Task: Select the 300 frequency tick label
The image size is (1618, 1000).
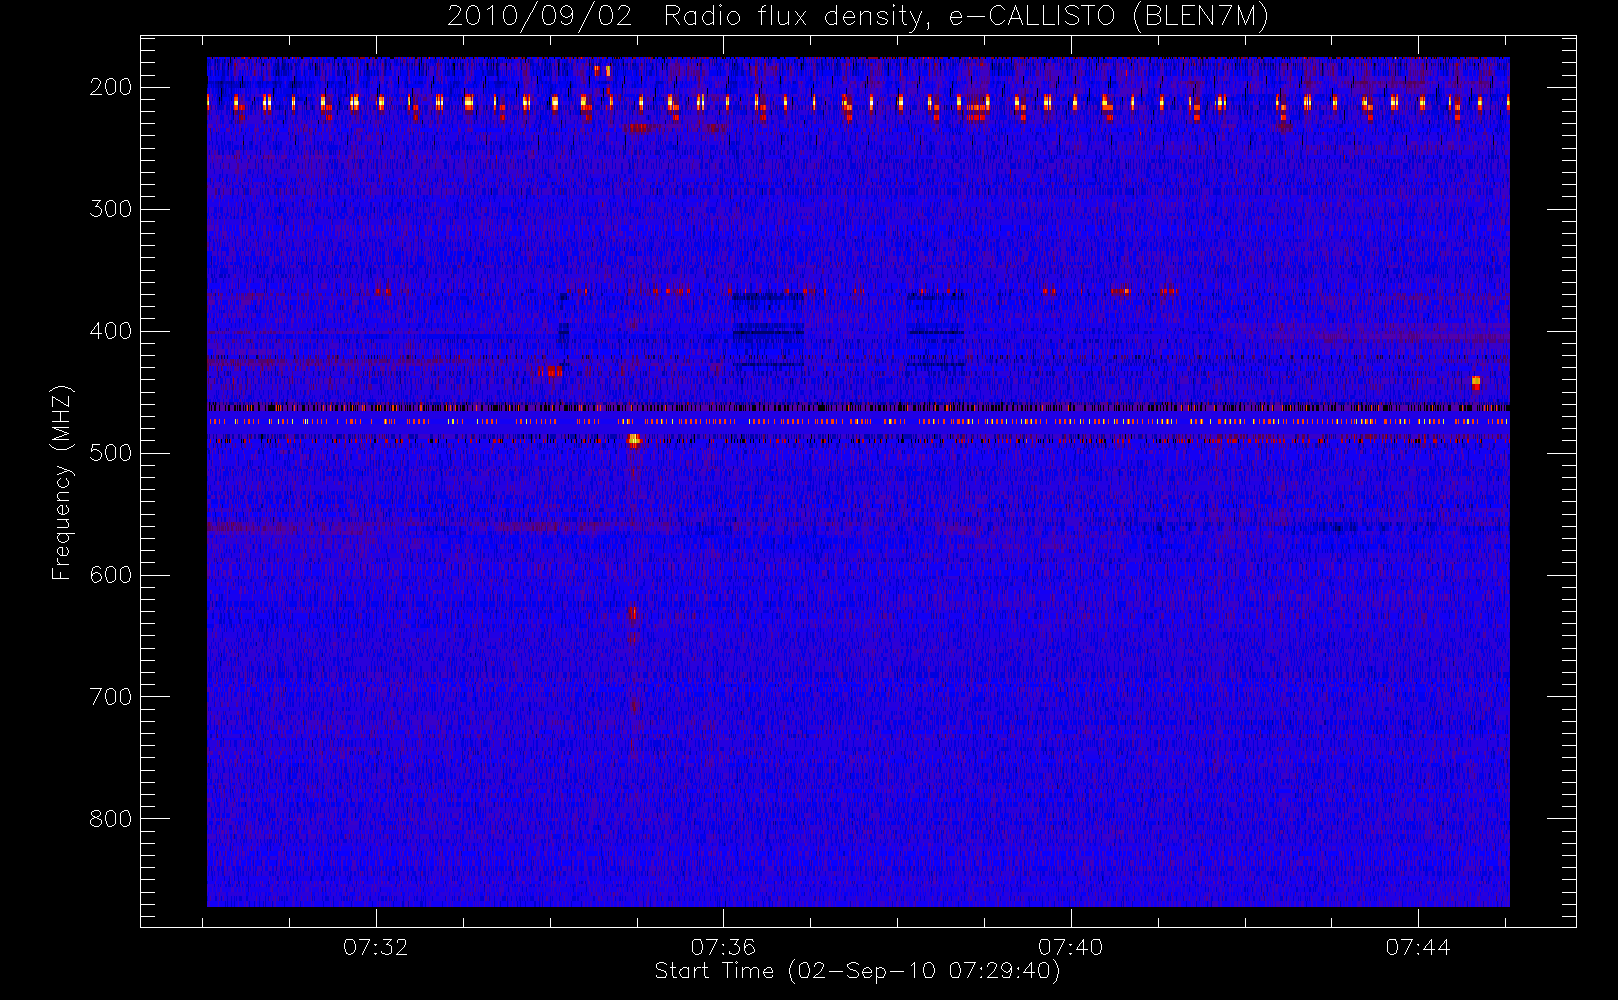Action: (x=111, y=209)
